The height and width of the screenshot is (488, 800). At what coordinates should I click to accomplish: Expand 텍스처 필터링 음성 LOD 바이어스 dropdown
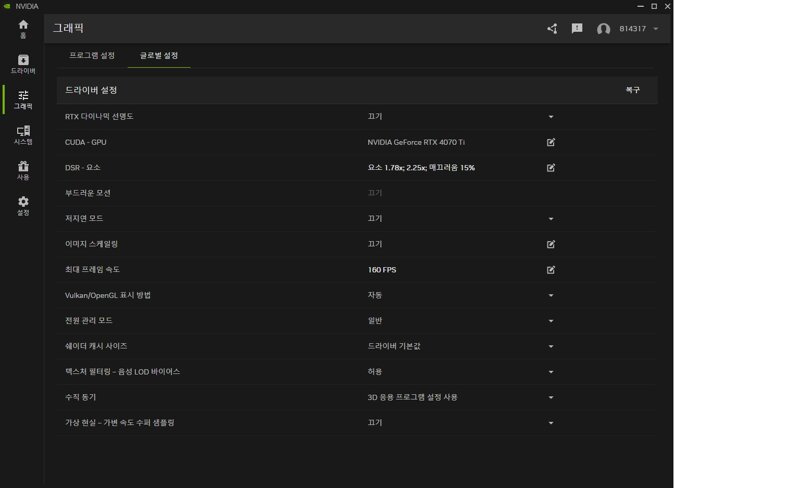coord(551,372)
